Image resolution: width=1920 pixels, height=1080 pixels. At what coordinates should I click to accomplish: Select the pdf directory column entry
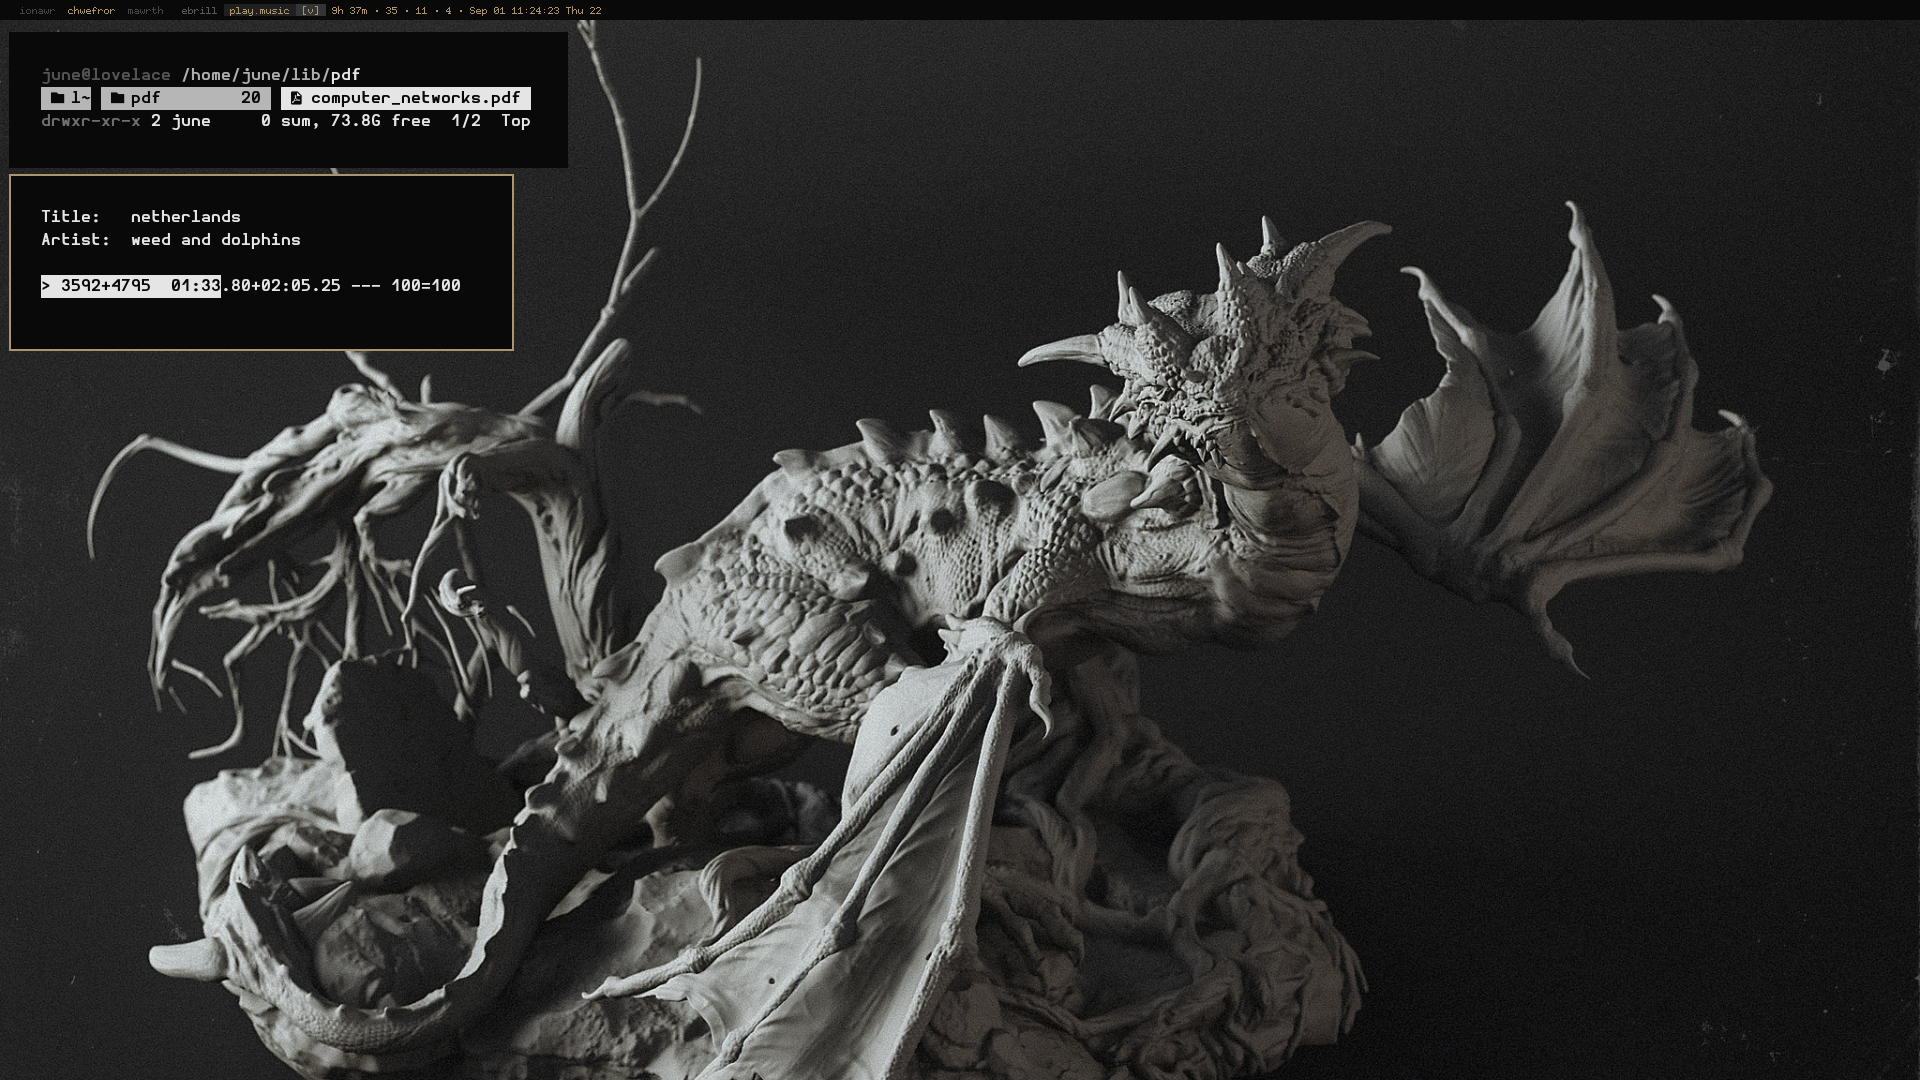pos(185,98)
